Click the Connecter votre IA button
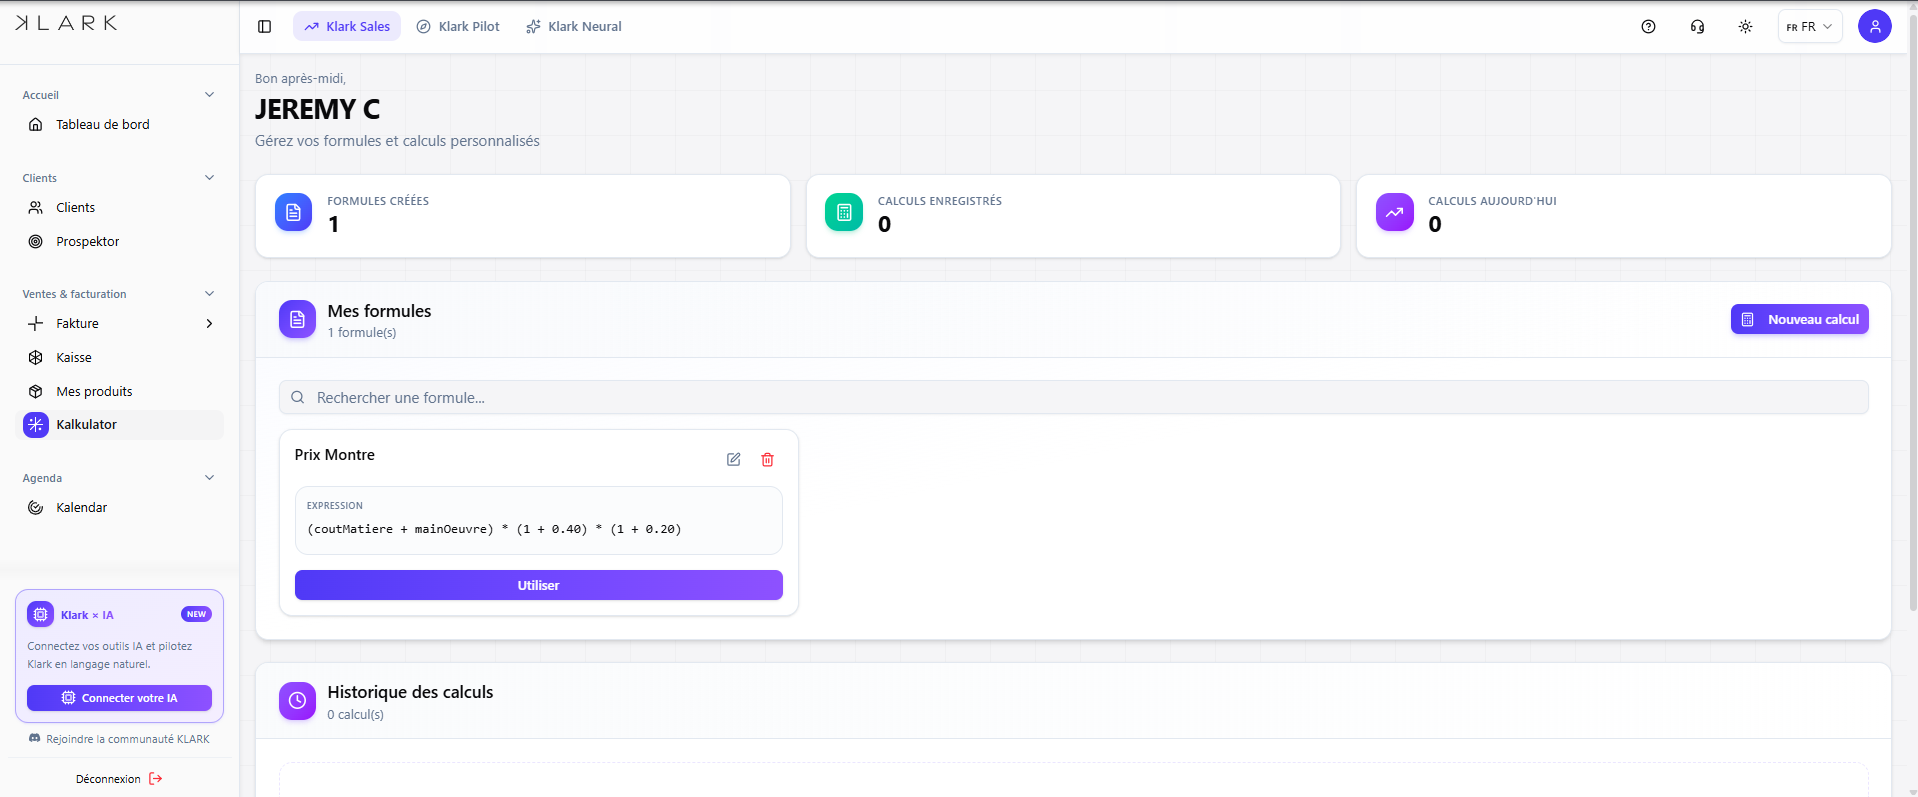The height and width of the screenshot is (797, 1918). pyautogui.click(x=119, y=698)
